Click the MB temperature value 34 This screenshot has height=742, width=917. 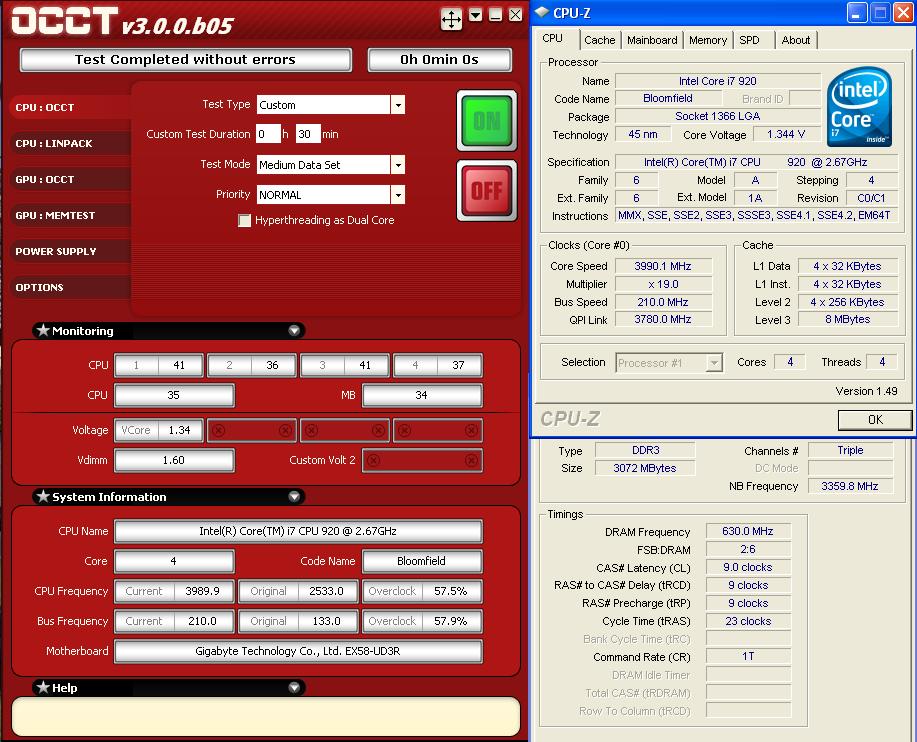coord(422,395)
